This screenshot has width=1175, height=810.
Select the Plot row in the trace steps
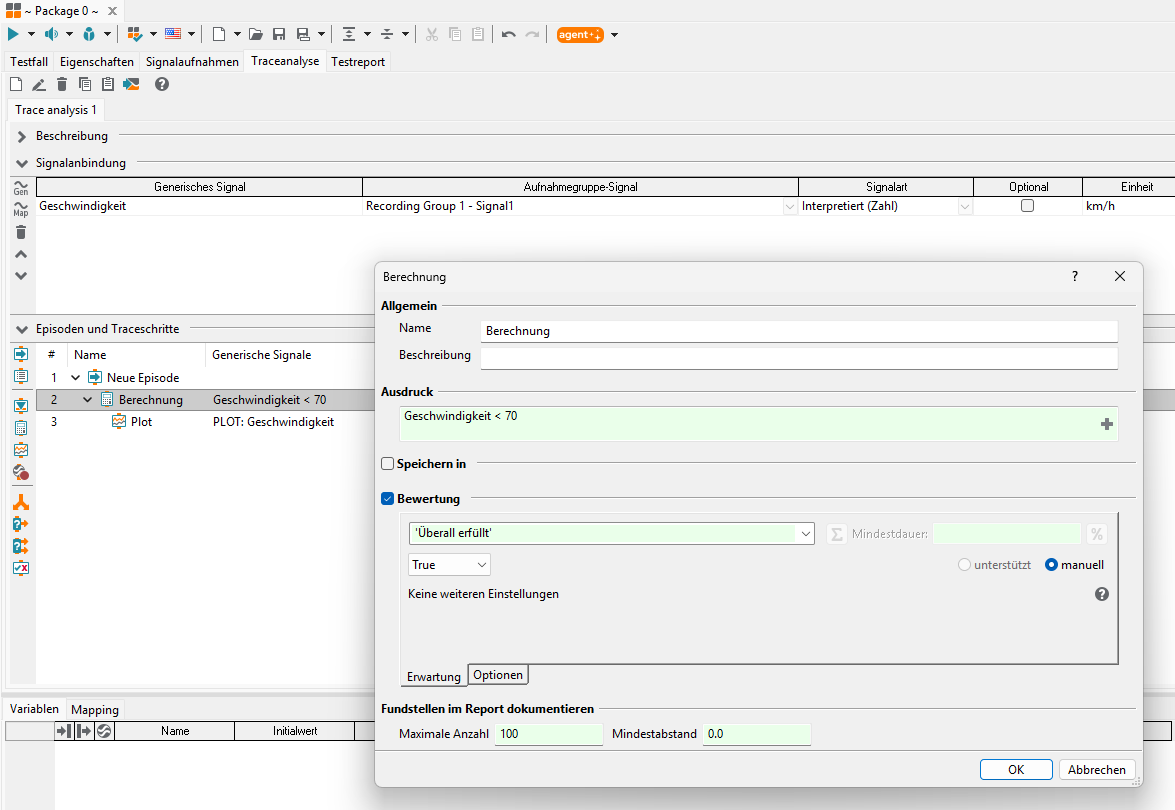(205, 422)
